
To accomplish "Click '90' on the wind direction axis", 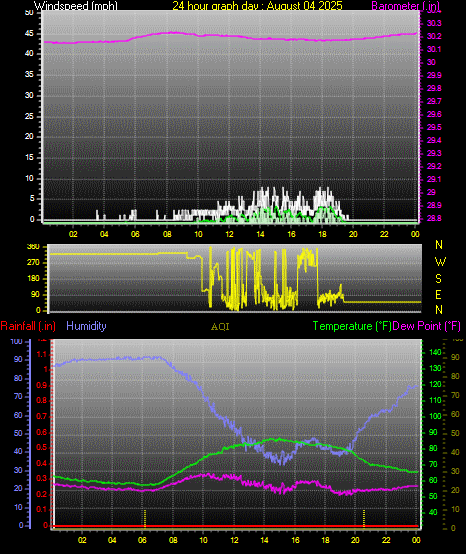I will (35, 295).
